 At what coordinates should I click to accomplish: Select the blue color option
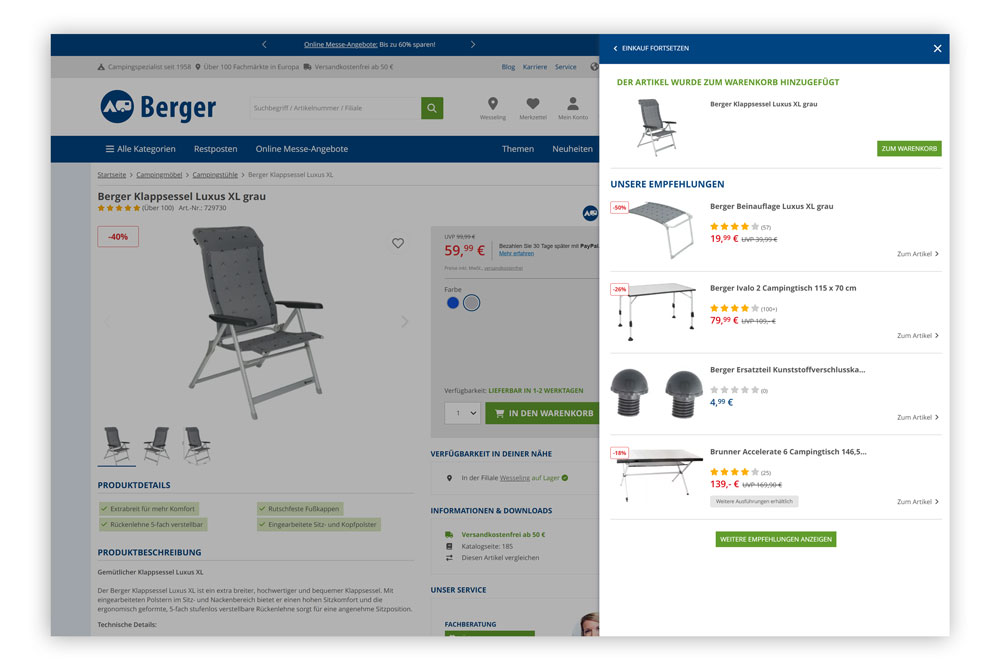tap(453, 303)
